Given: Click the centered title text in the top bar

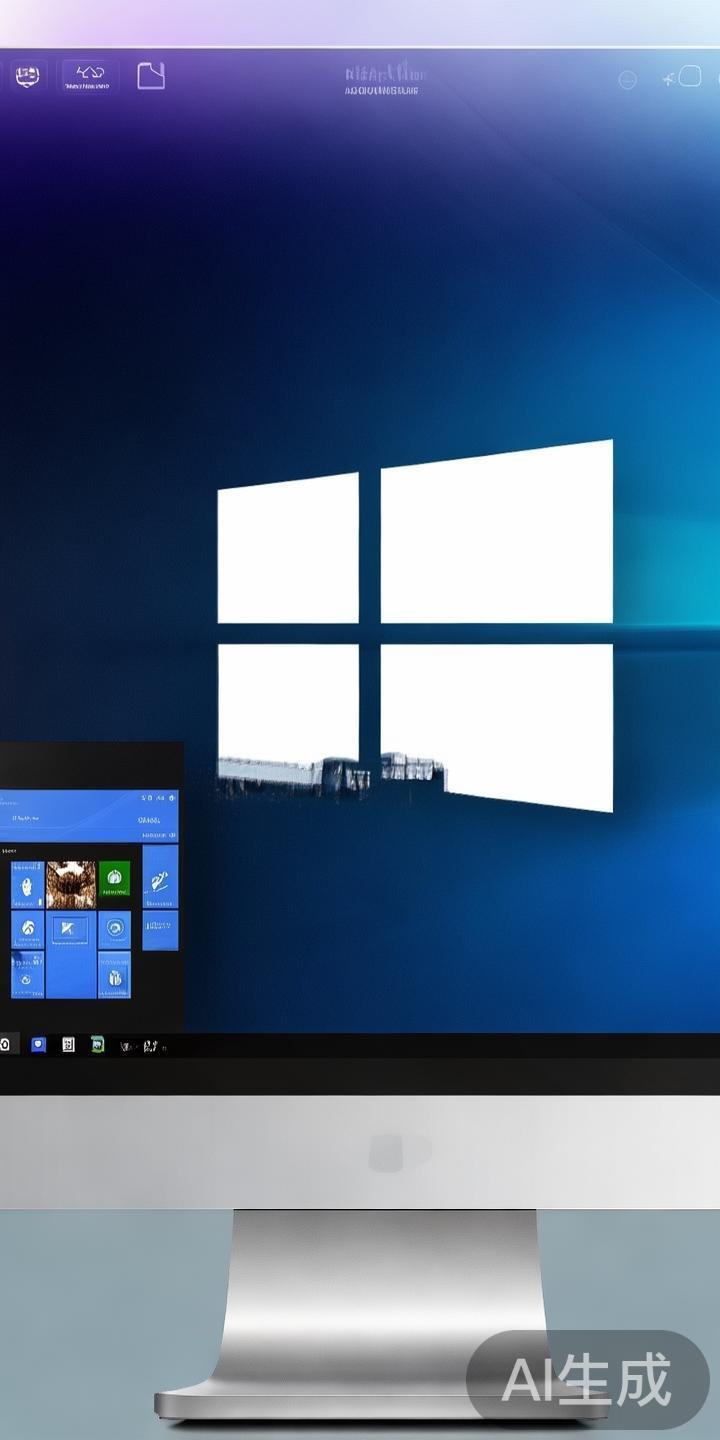Looking at the screenshot, I should (384, 80).
